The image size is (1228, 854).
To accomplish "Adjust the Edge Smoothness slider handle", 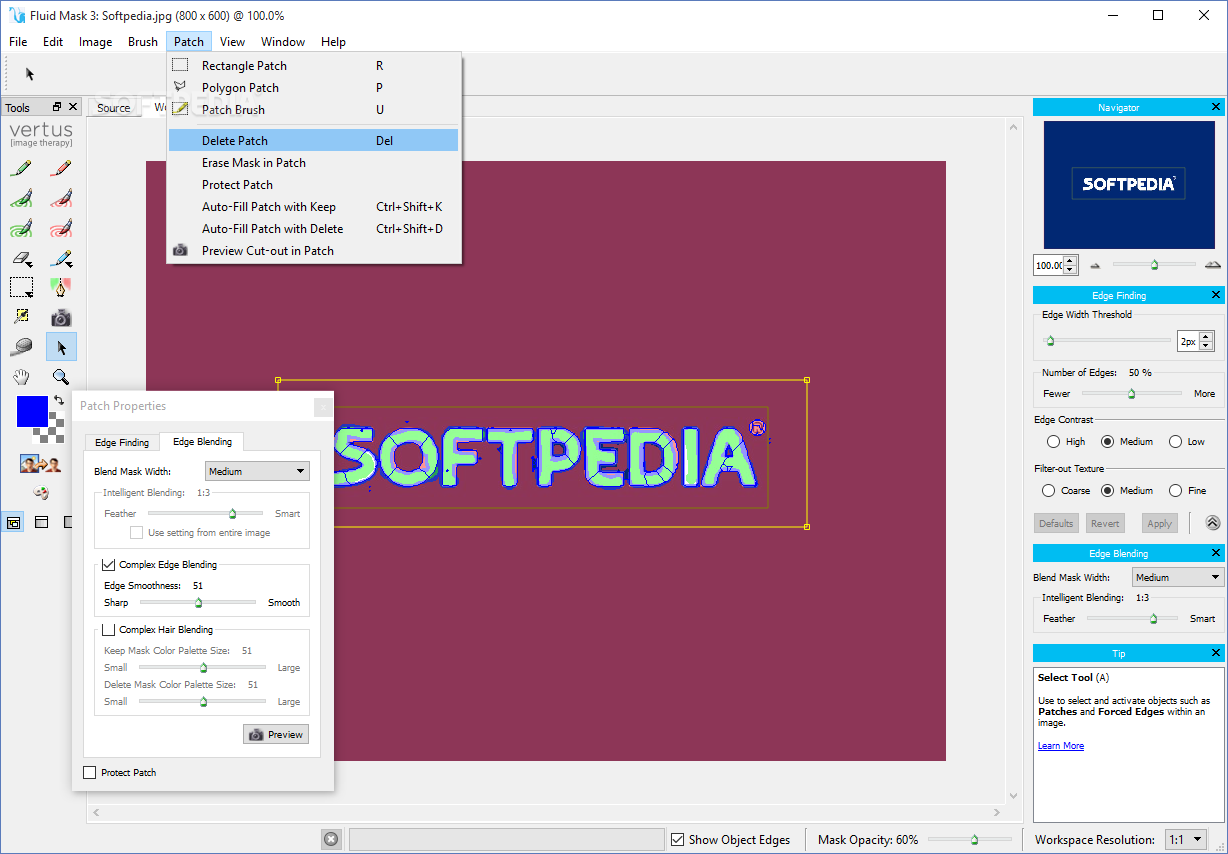I will tap(198, 603).
